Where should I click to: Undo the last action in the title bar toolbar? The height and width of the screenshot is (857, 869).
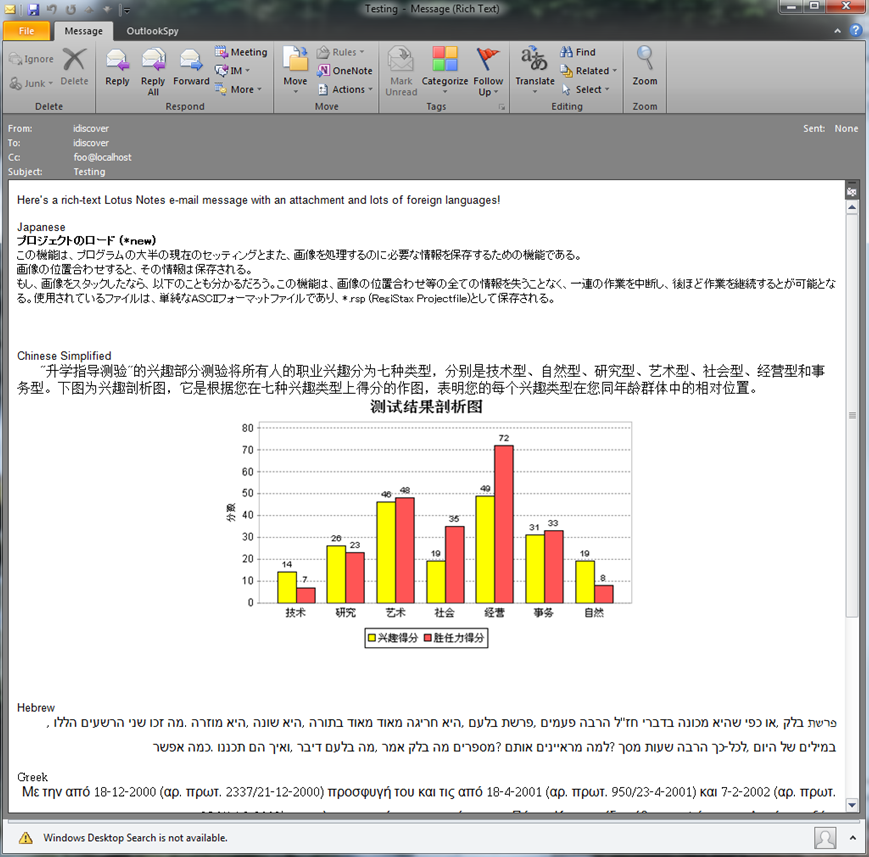click(x=52, y=9)
